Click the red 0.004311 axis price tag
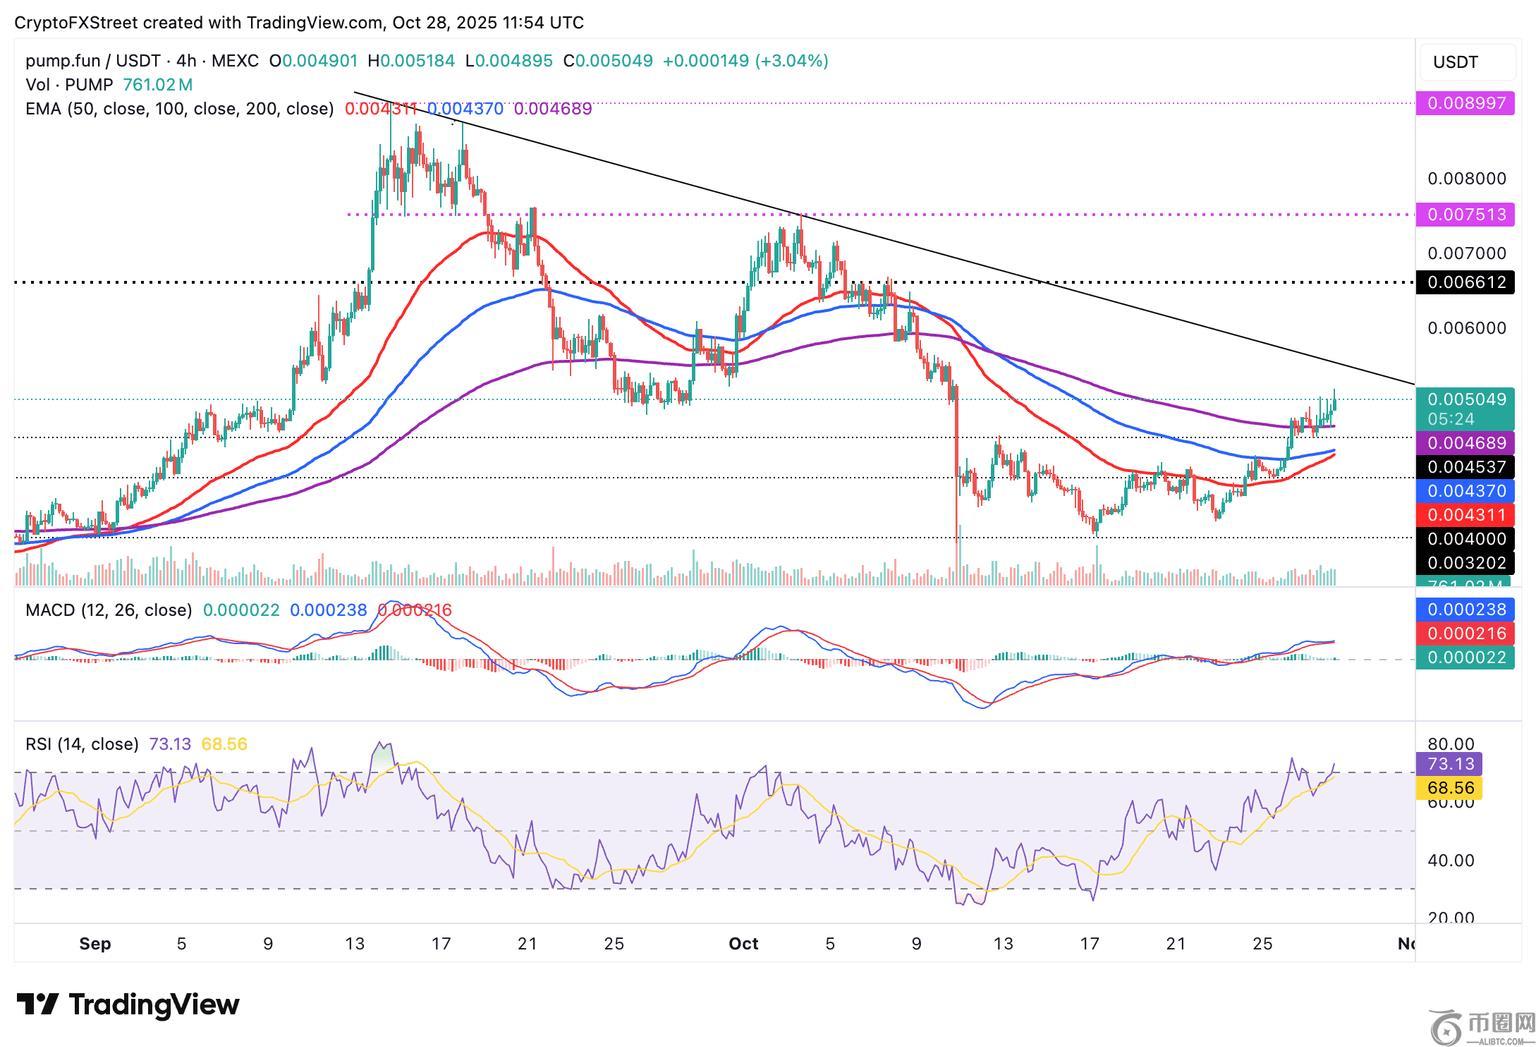The width and height of the screenshot is (1536, 1047). click(x=1465, y=515)
